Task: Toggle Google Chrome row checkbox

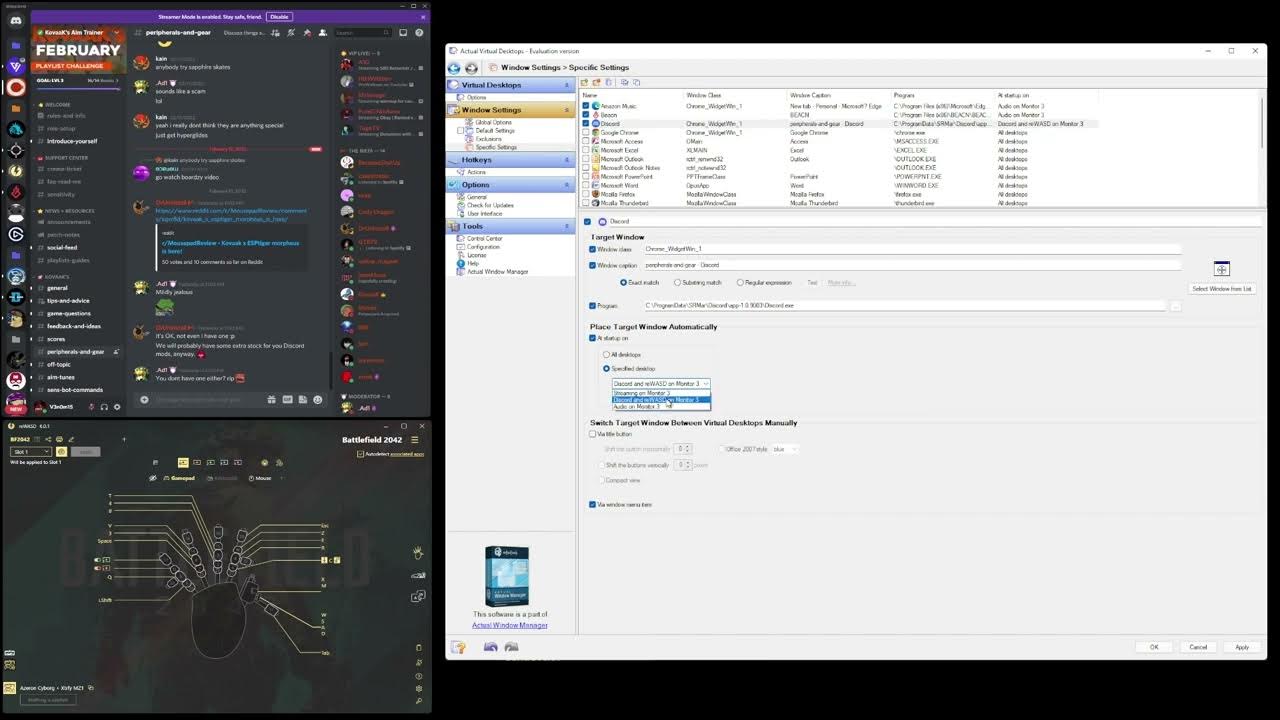Action: click(x=586, y=132)
